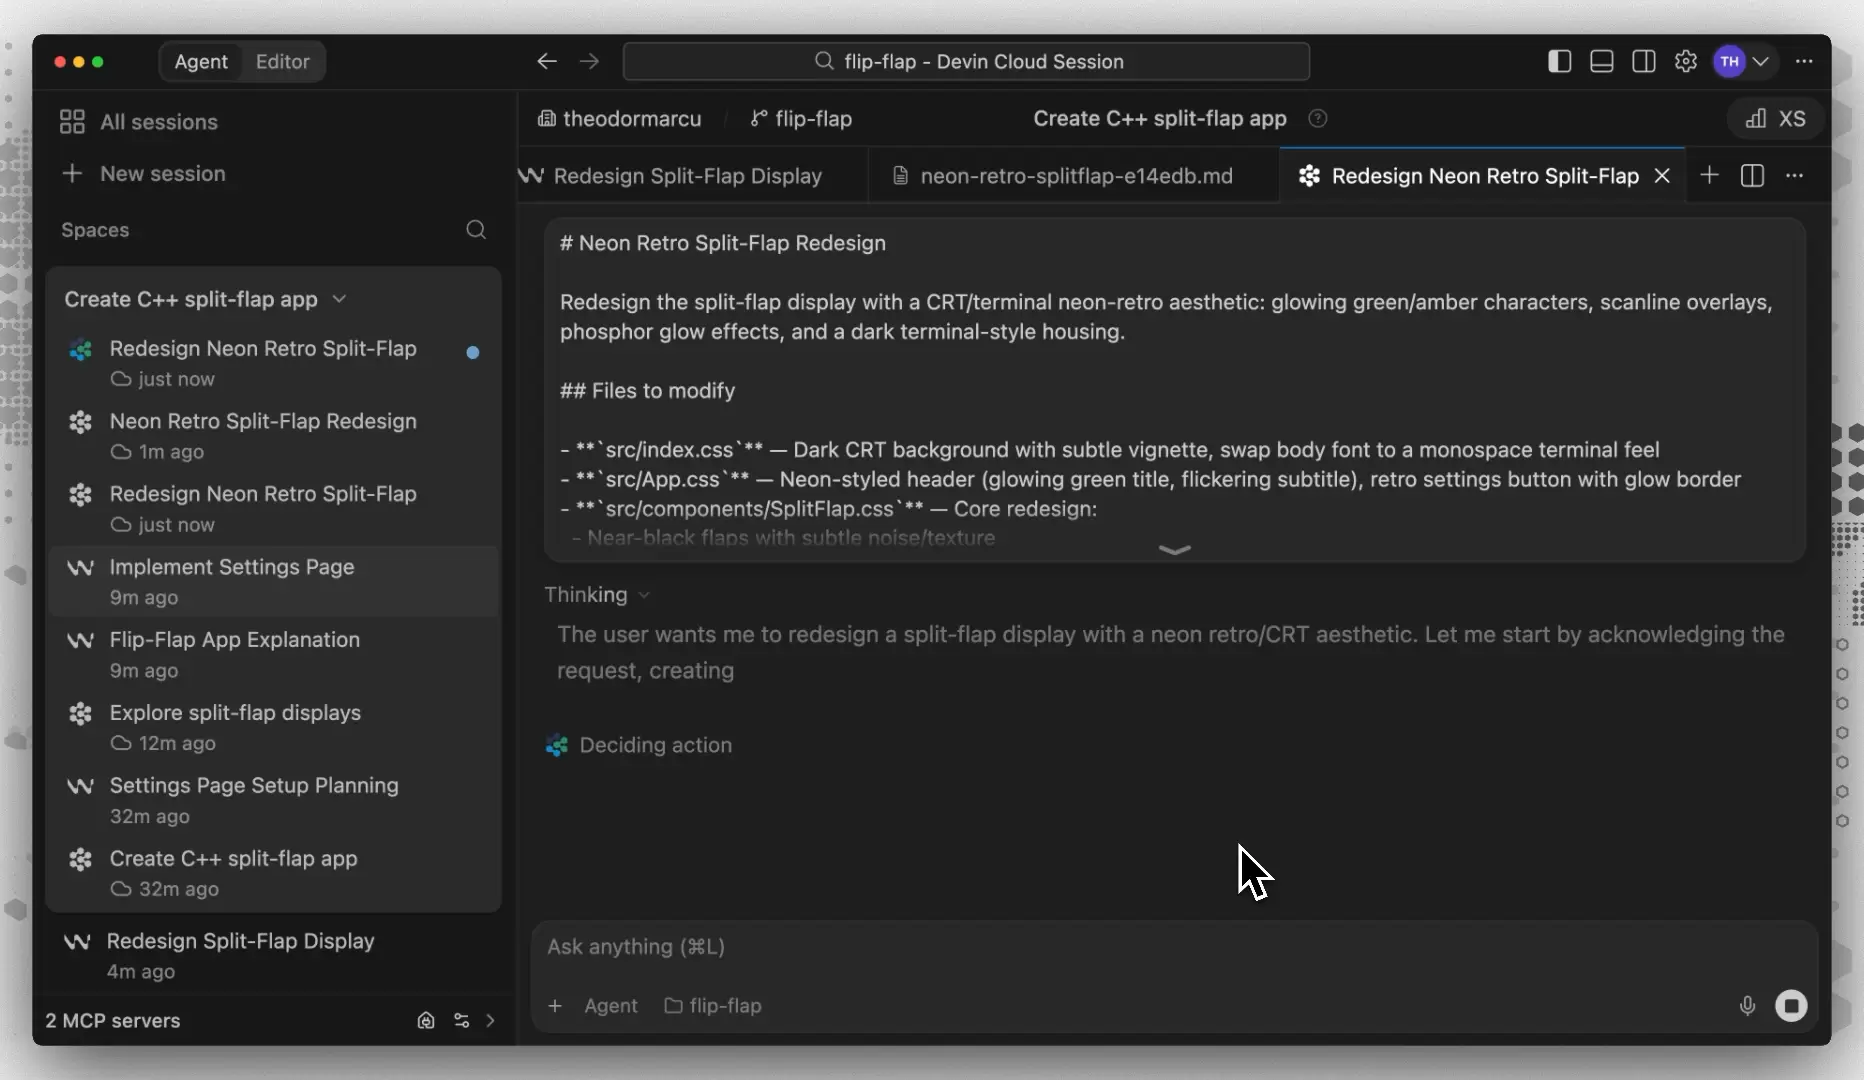Click theodormarcu repository breadcrumb
The width and height of the screenshot is (1864, 1080).
tap(619, 118)
